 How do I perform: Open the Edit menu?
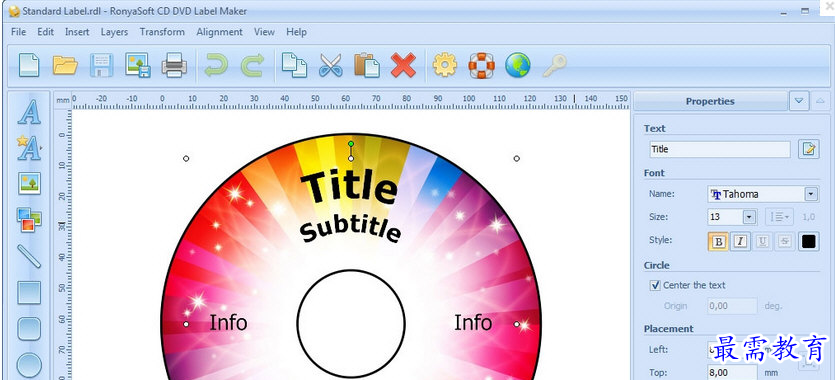pos(45,32)
